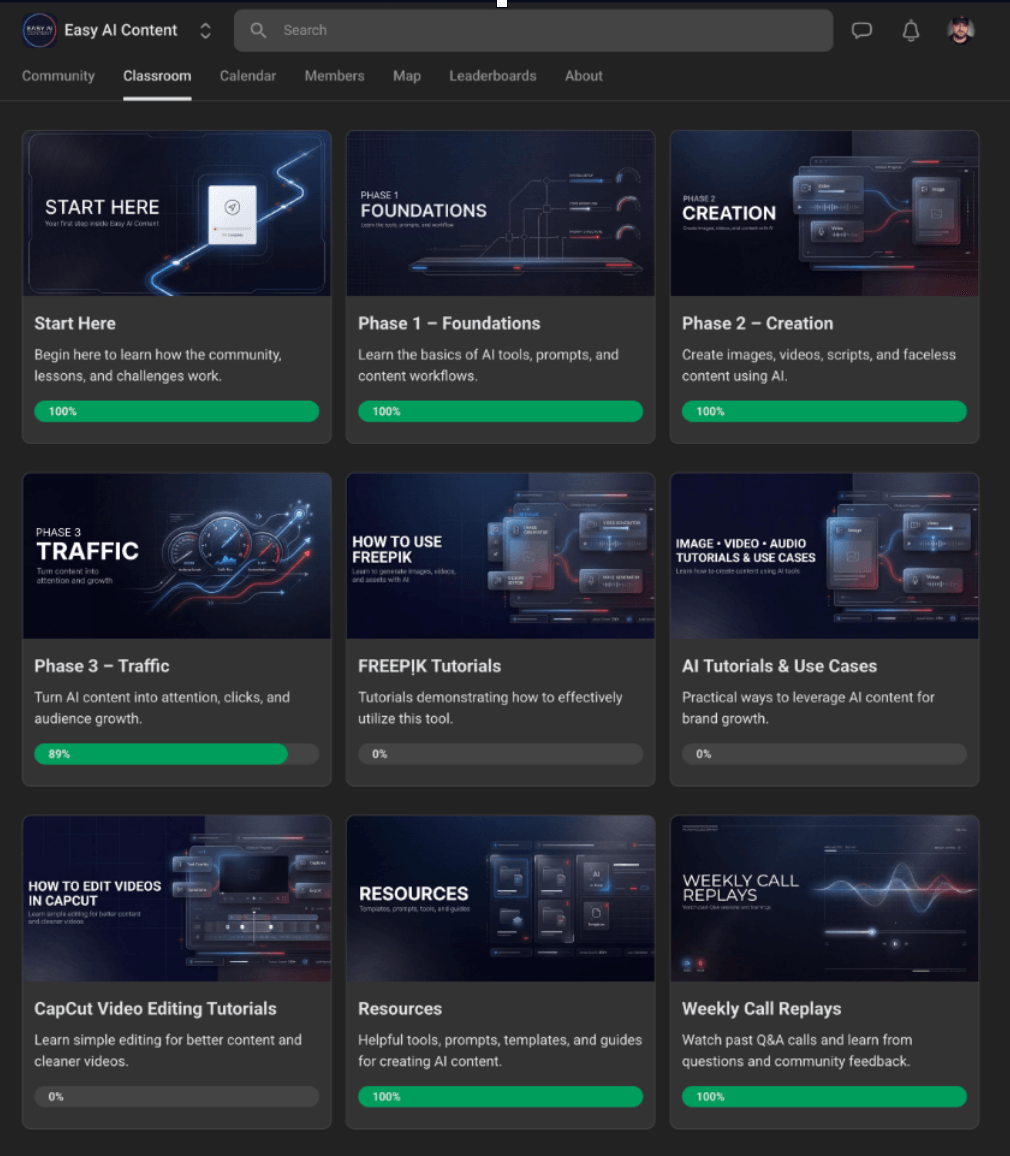Image resolution: width=1010 pixels, height=1156 pixels.
Task: Open the How To Edit Videos CapCut thumbnail
Action: point(177,899)
